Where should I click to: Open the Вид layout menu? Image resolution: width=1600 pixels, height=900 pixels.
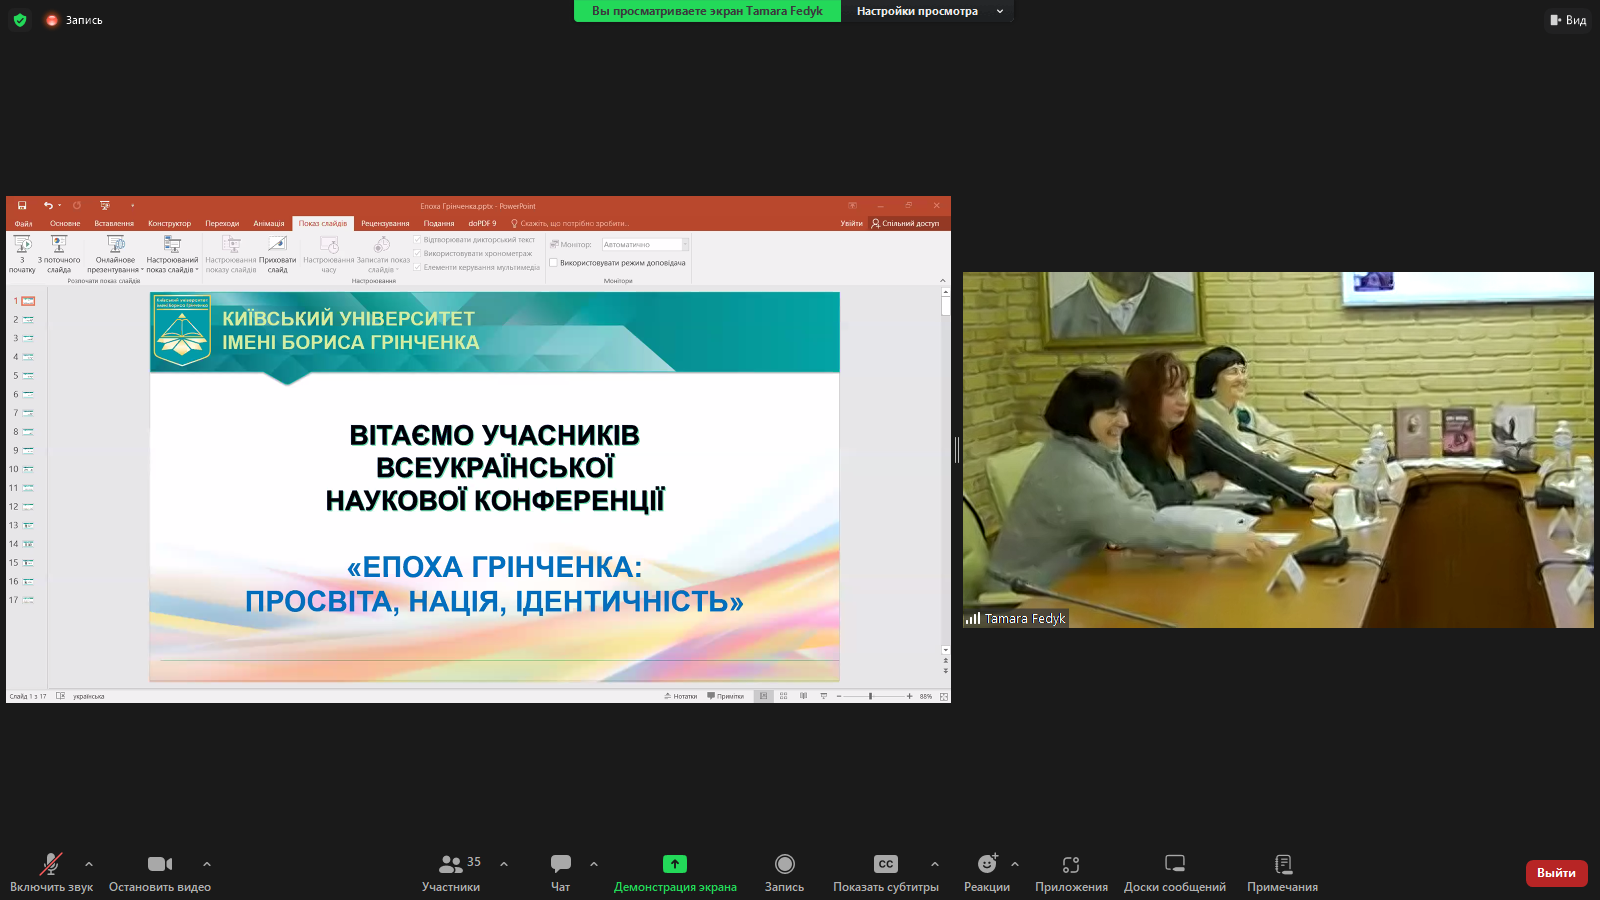[x=1568, y=20]
